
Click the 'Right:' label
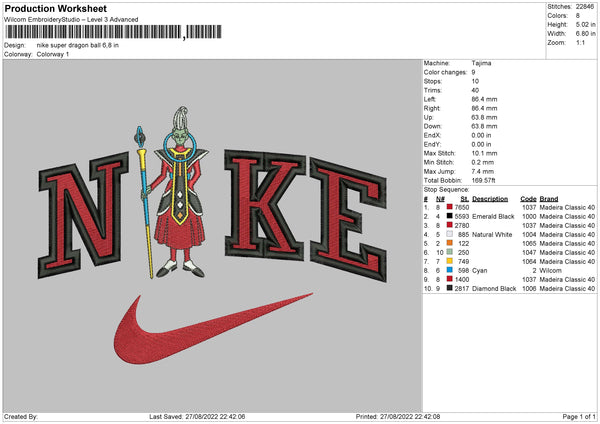click(432, 108)
